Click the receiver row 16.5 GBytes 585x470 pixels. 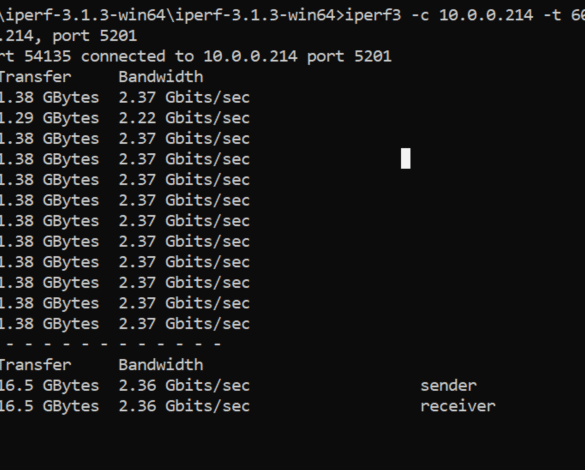click(49, 406)
